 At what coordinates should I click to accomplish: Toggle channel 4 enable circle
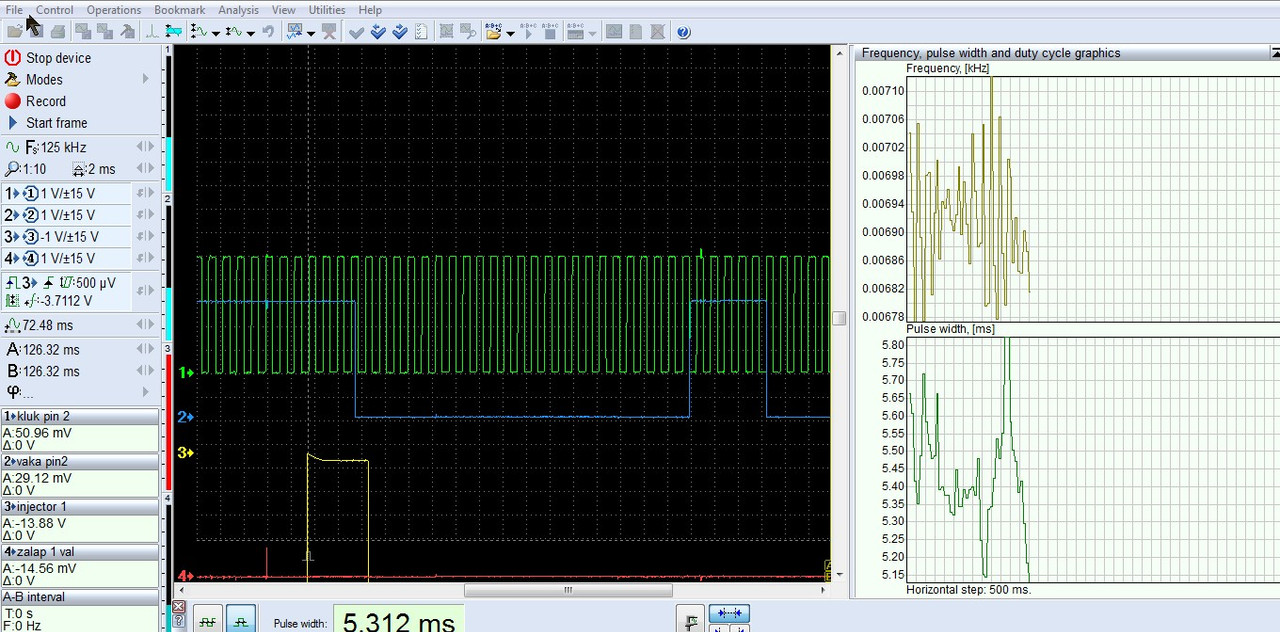click(30, 259)
